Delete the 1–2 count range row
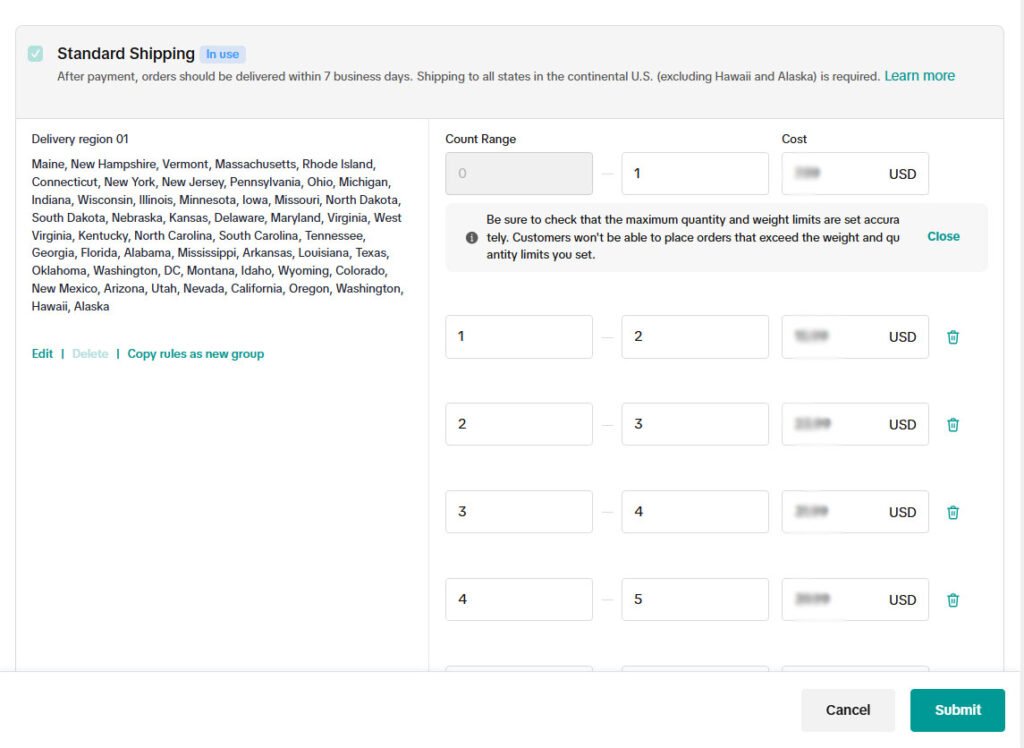 pos(953,337)
